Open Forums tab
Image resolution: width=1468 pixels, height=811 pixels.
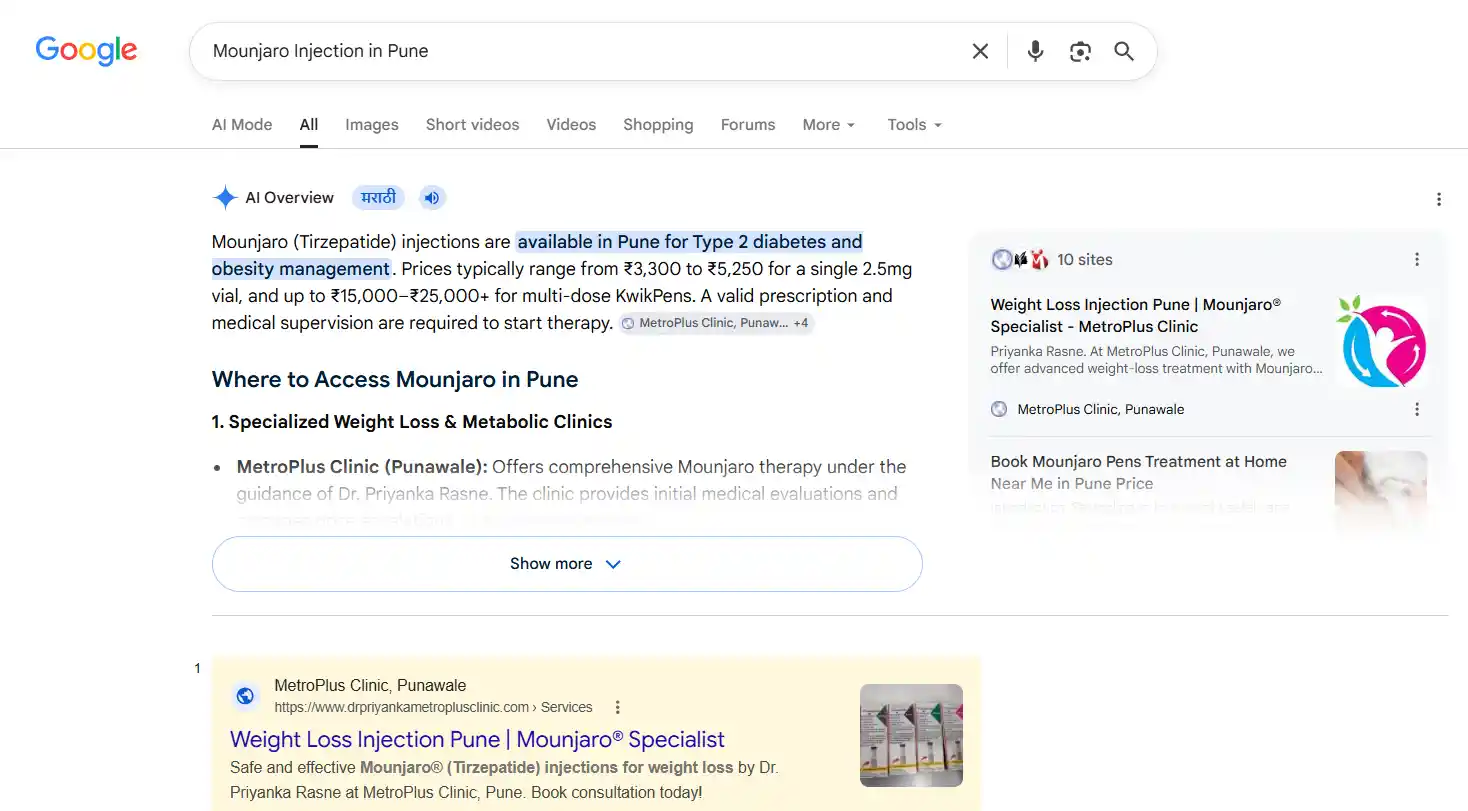point(748,125)
